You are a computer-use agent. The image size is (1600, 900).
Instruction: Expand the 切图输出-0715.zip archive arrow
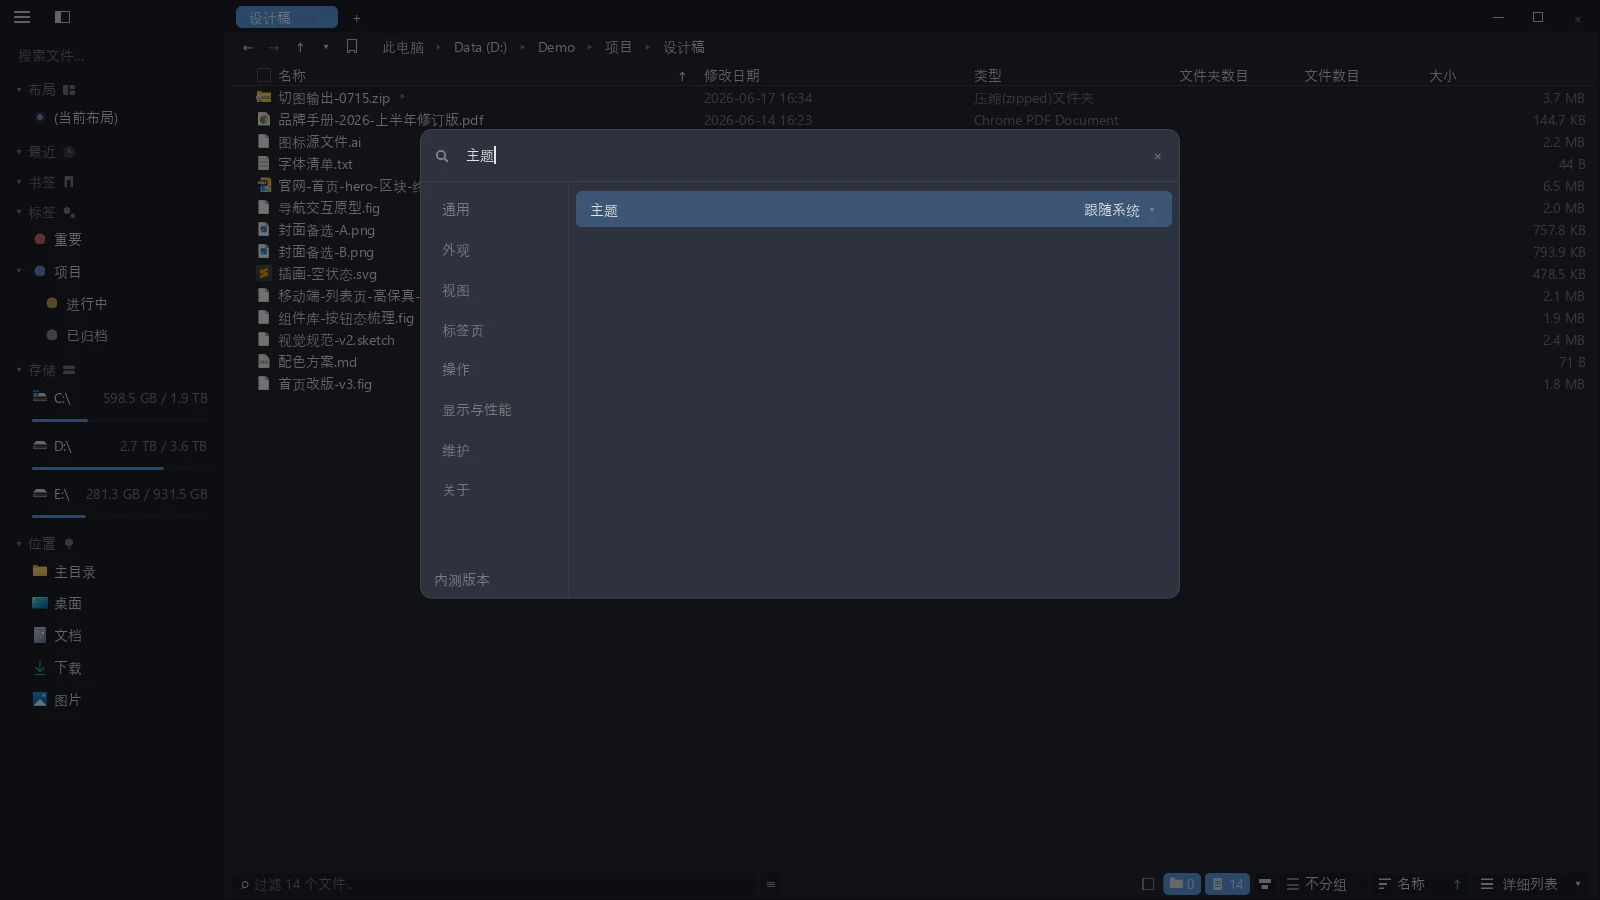(402, 97)
